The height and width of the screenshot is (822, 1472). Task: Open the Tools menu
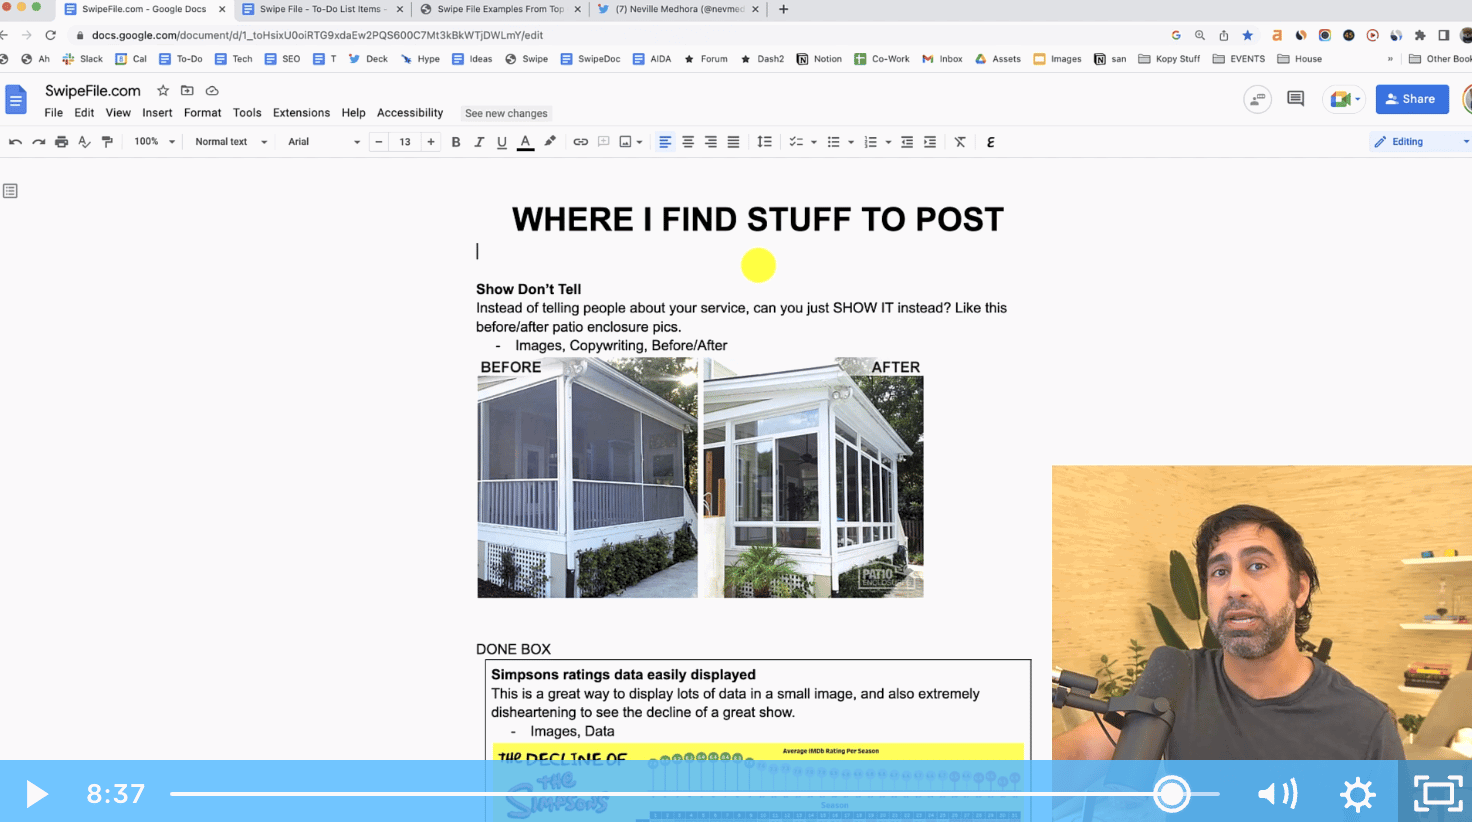(247, 113)
